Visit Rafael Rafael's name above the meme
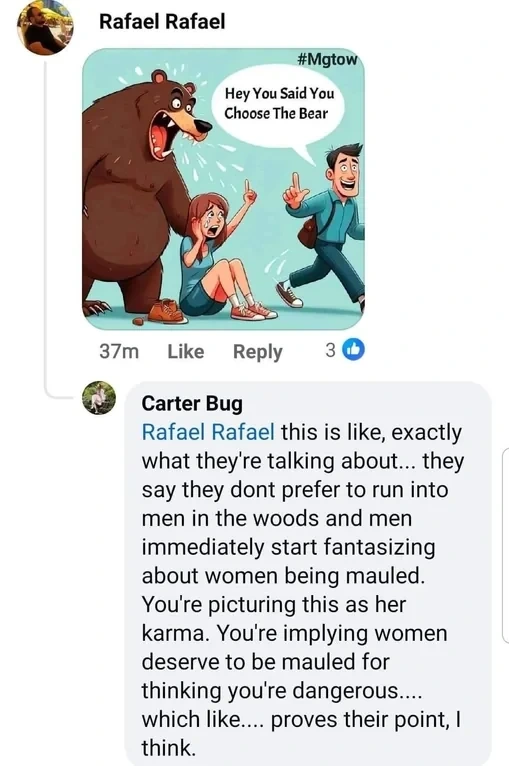 pyautogui.click(x=162, y=22)
